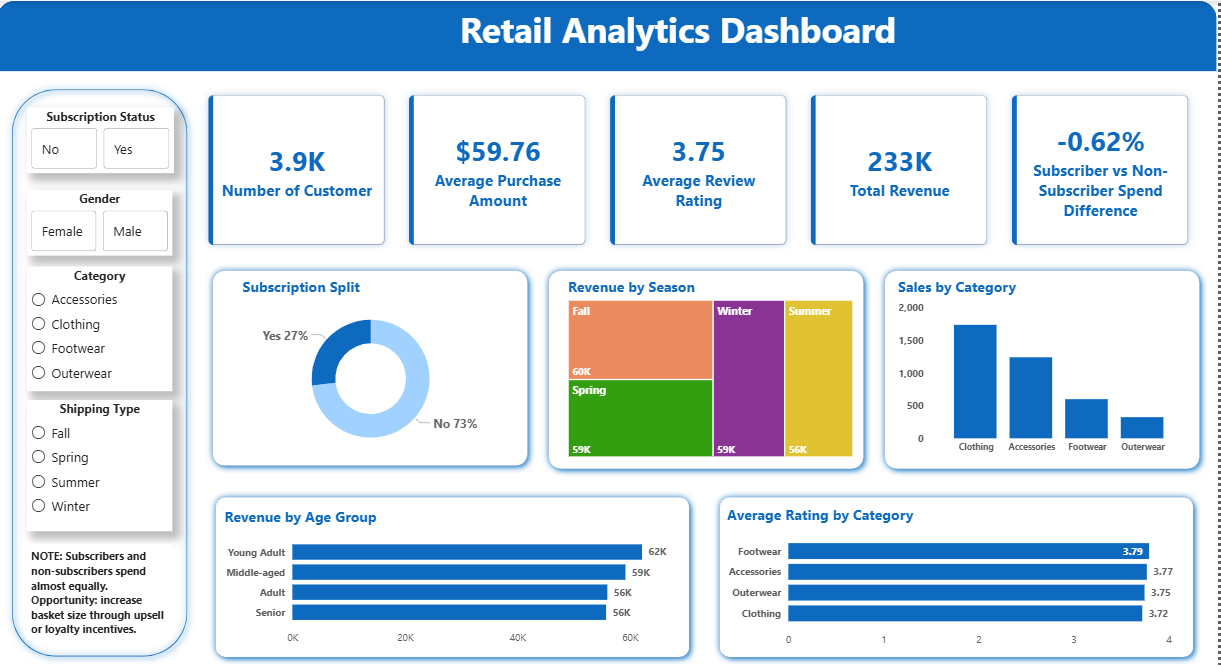Image resolution: width=1221 pixels, height=667 pixels.
Task: Click the Subscription Status slicer header
Action: click(x=100, y=117)
